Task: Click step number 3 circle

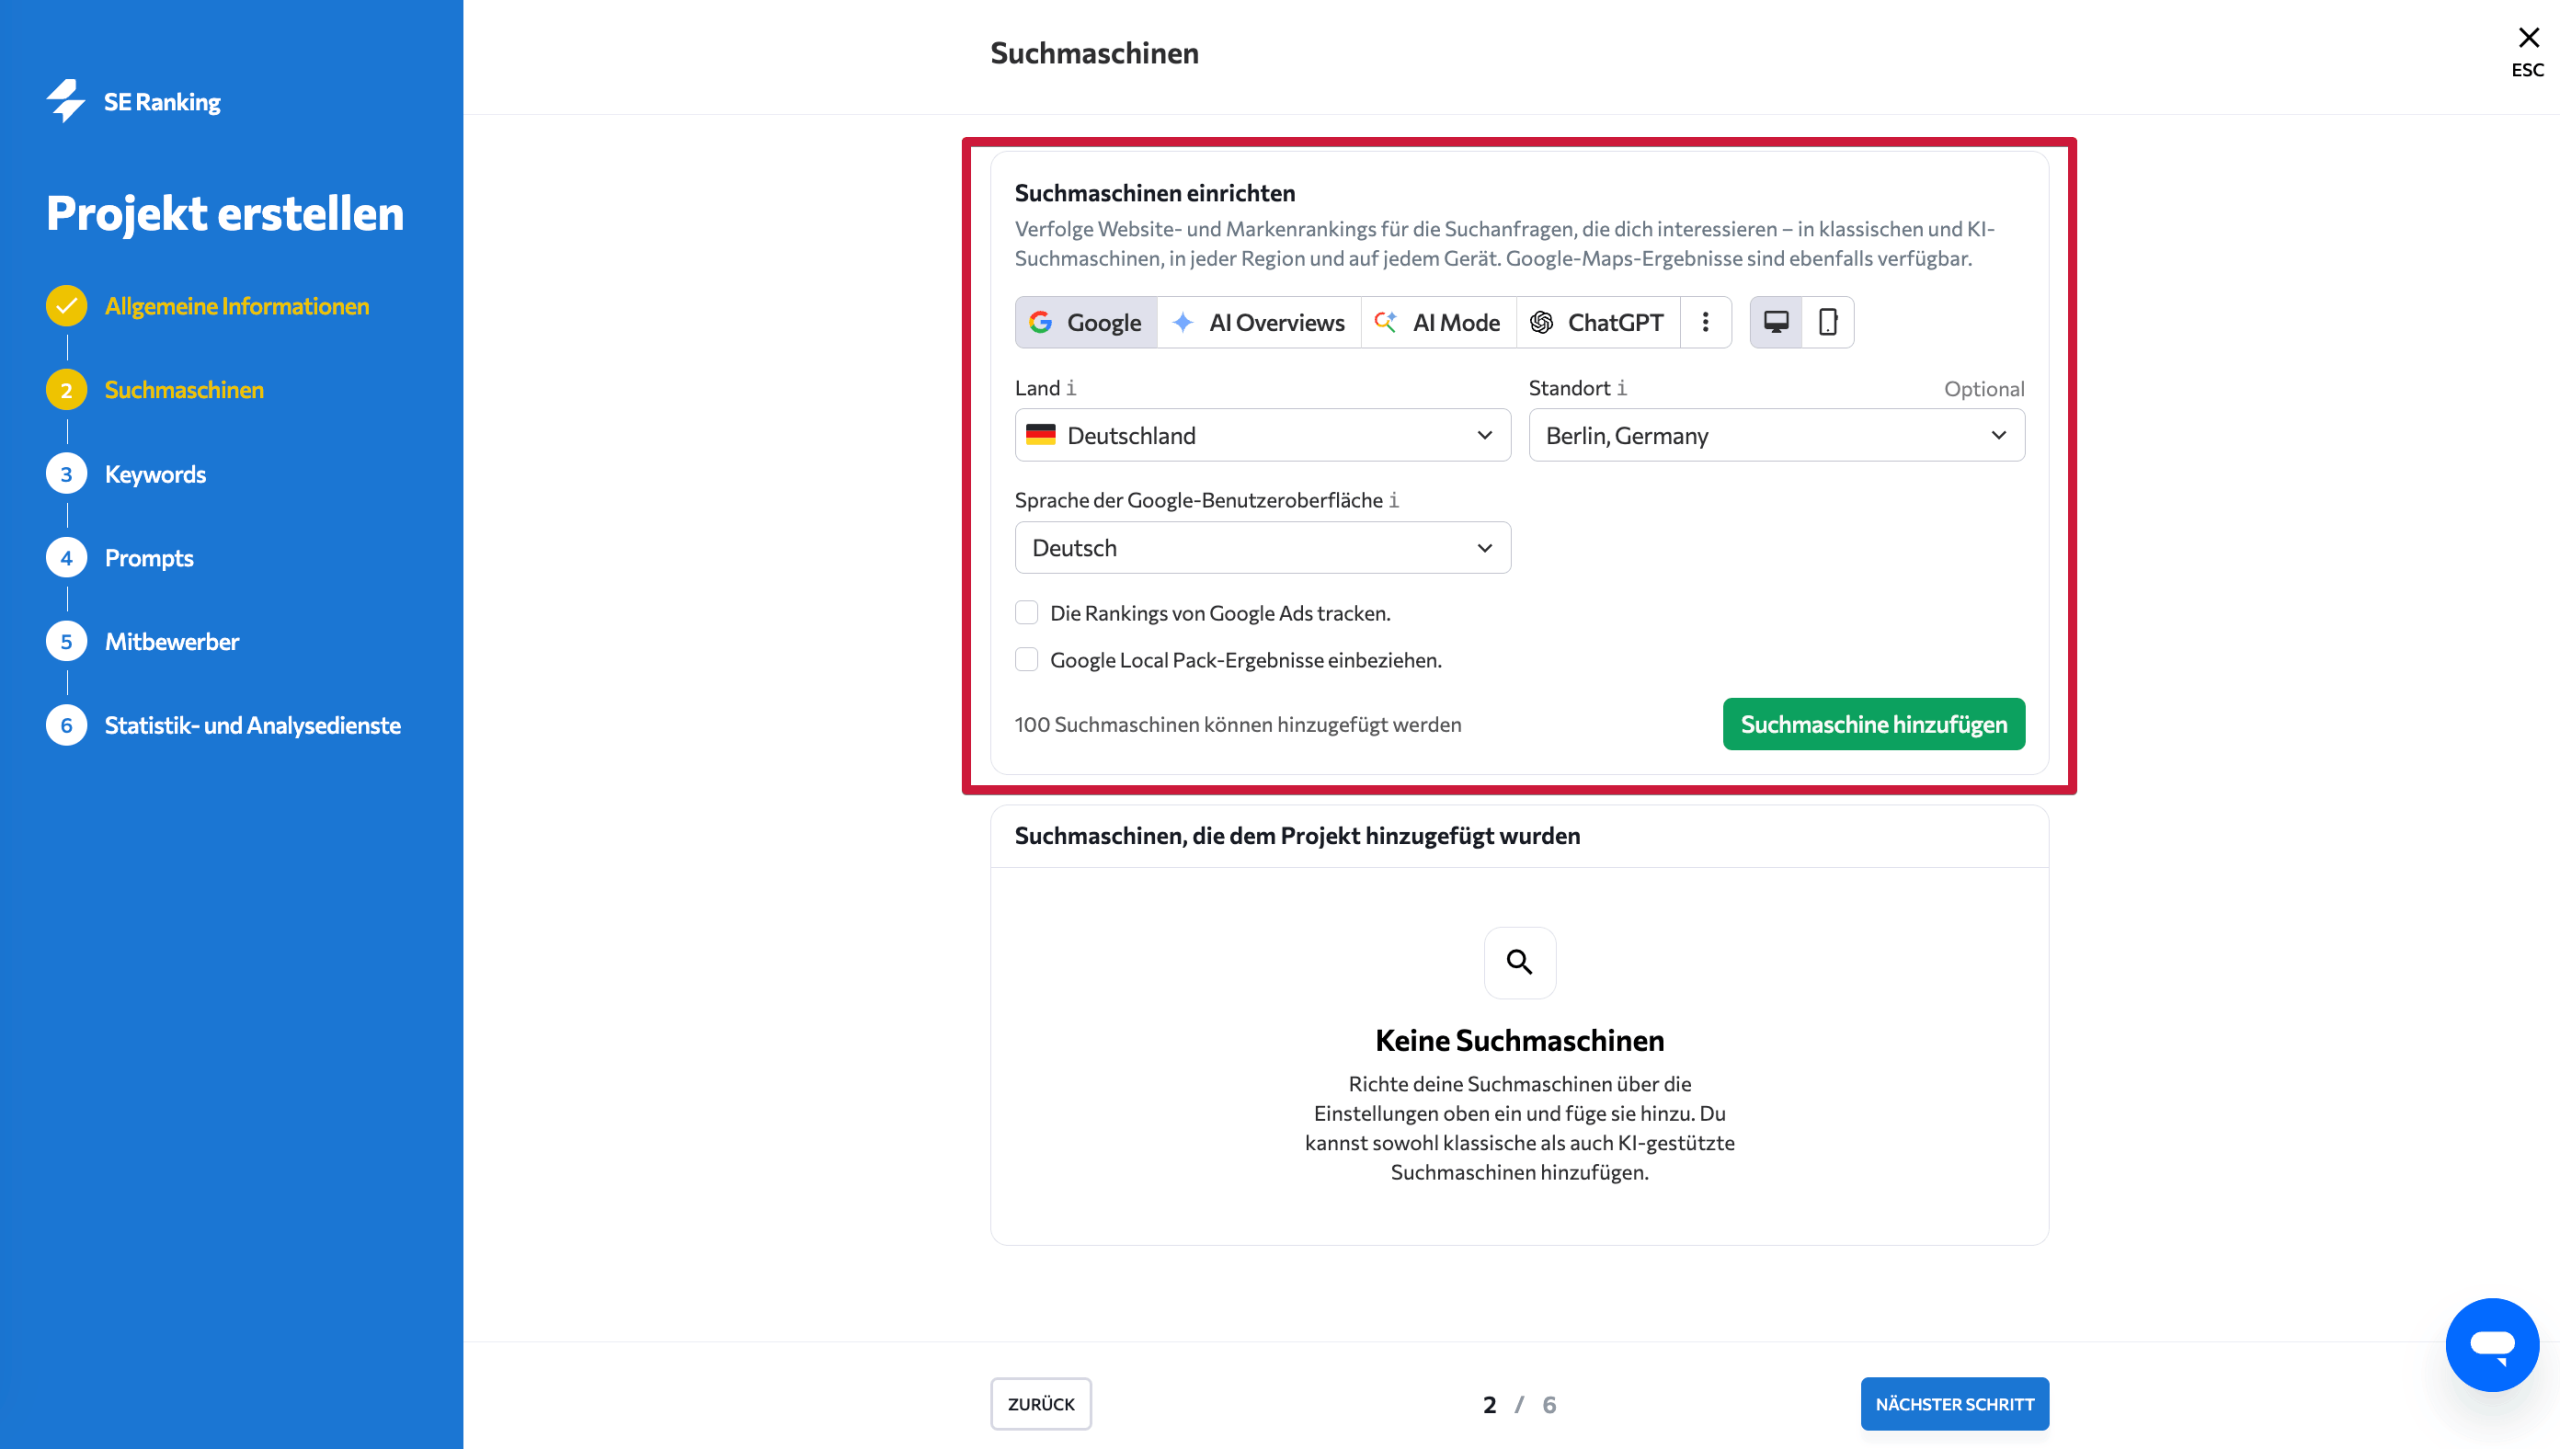Action: coord(66,474)
